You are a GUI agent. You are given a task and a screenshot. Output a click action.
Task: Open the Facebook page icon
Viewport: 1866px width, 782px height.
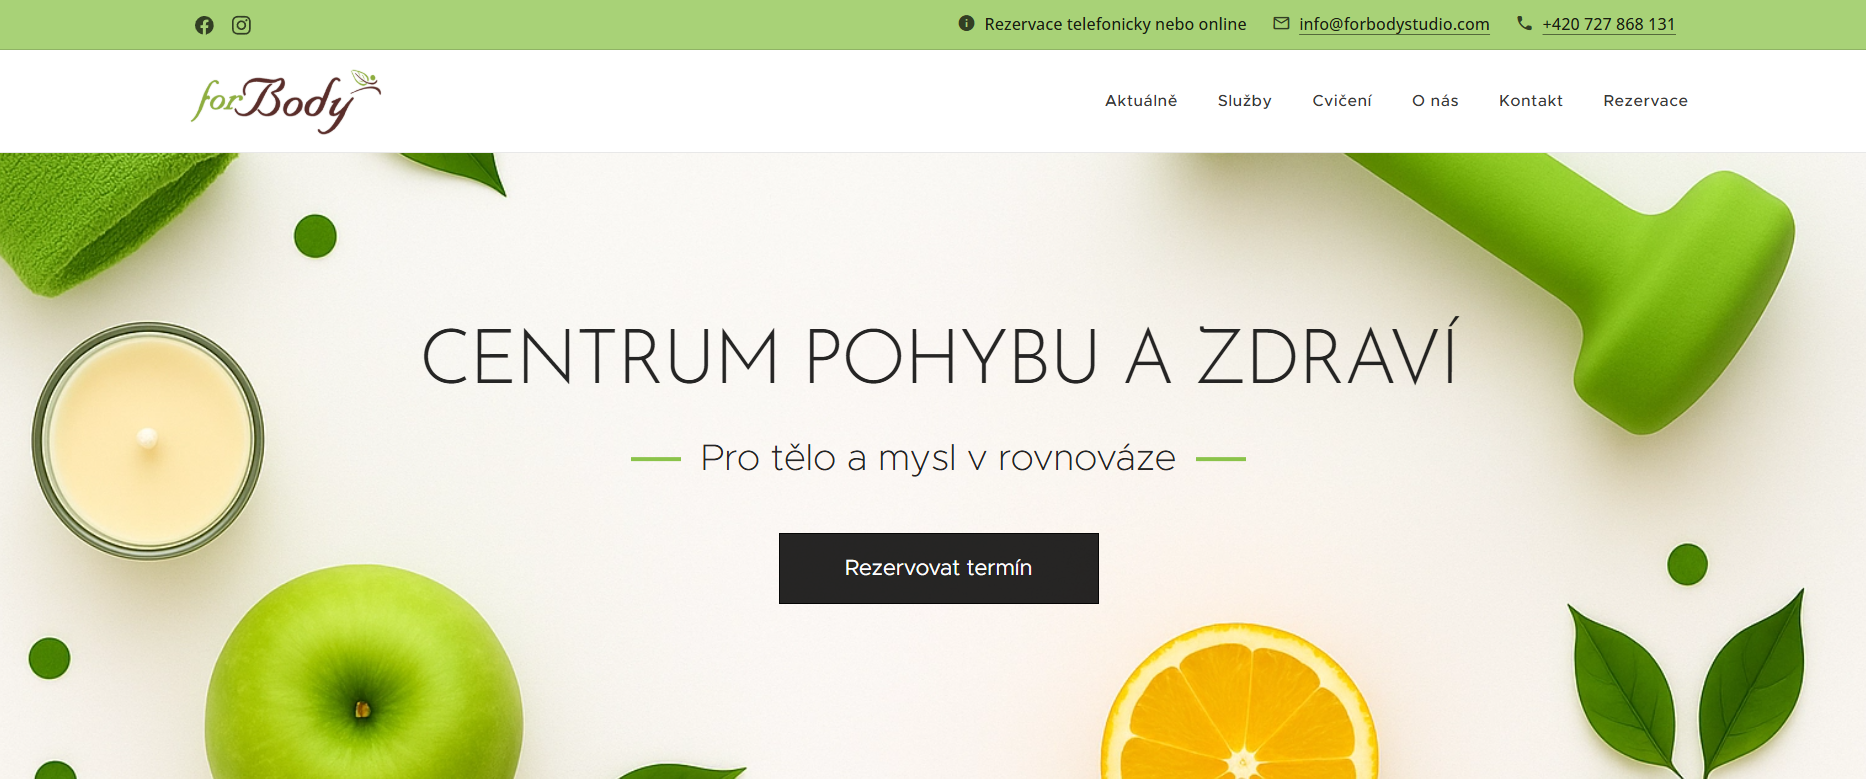(x=204, y=25)
